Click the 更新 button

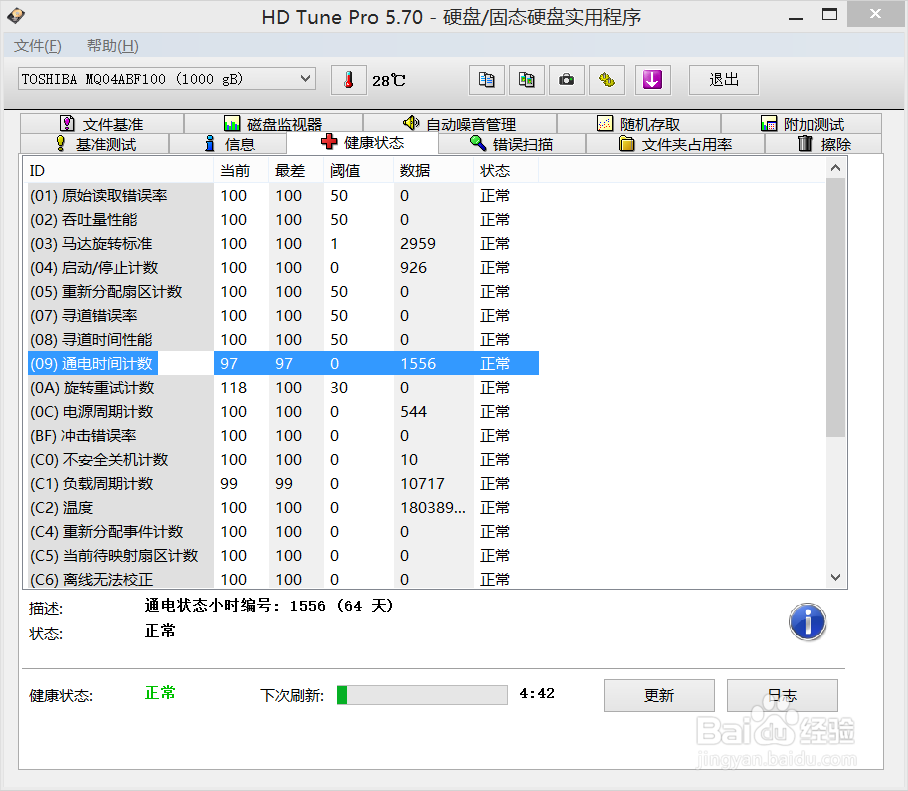pyautogui.click(x=659, y=695)
